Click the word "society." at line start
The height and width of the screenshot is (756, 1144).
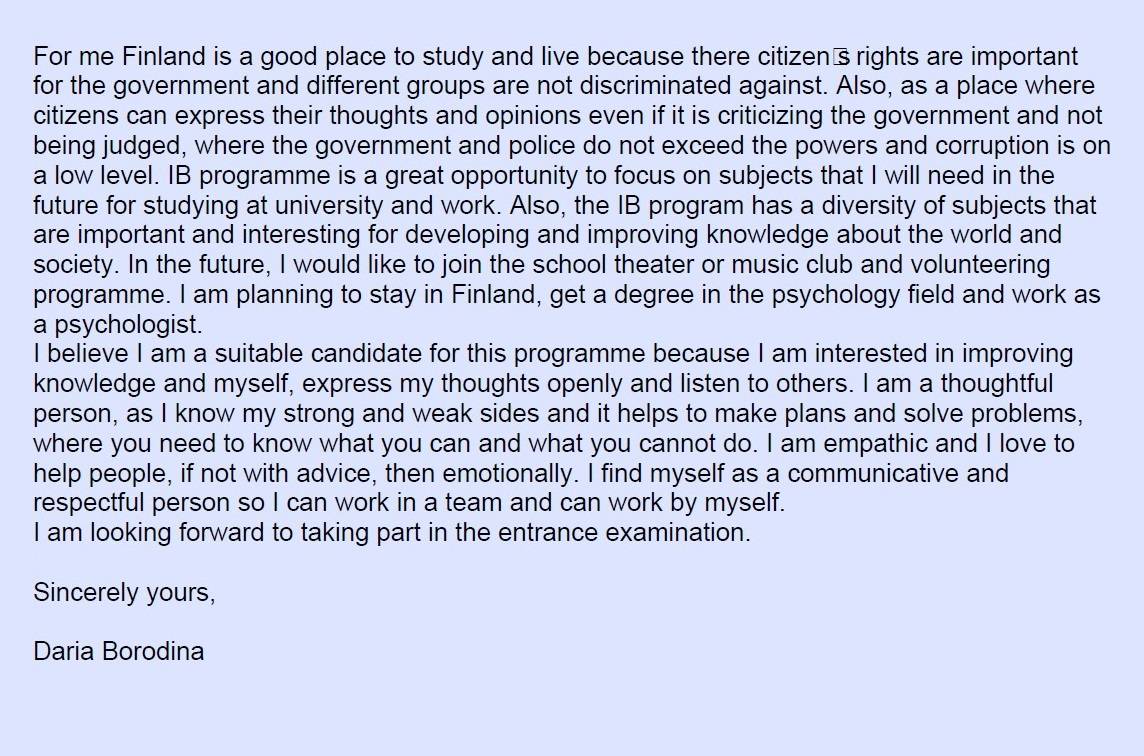tap(77, 265)
